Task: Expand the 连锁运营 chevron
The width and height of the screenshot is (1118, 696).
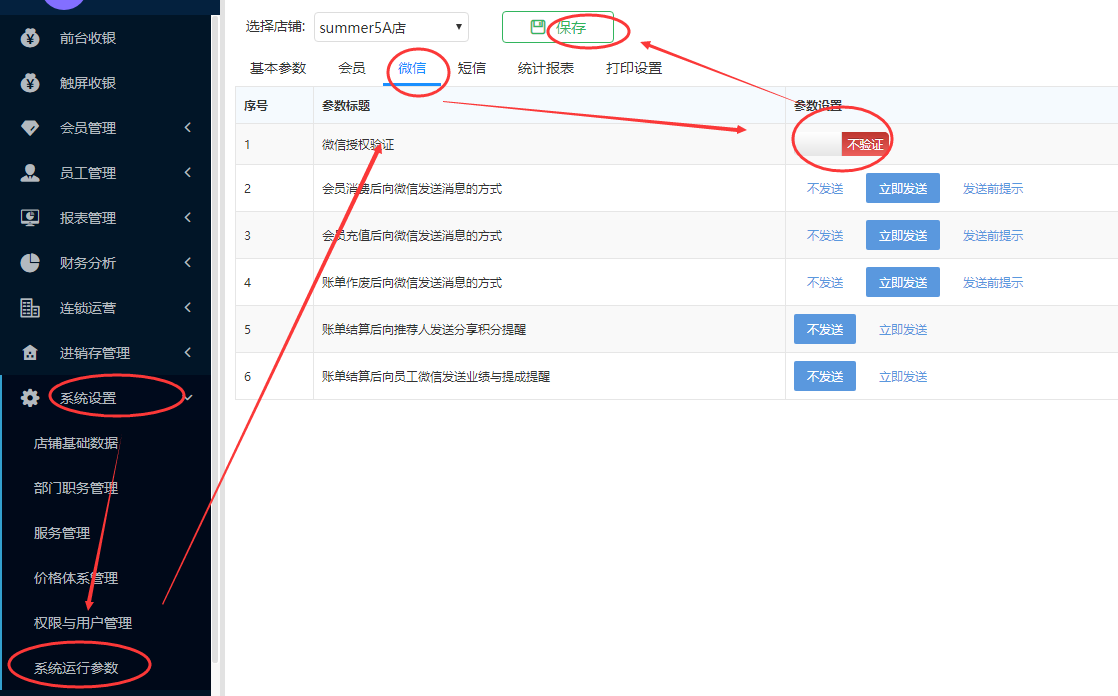Action: (x=188, y=307)
